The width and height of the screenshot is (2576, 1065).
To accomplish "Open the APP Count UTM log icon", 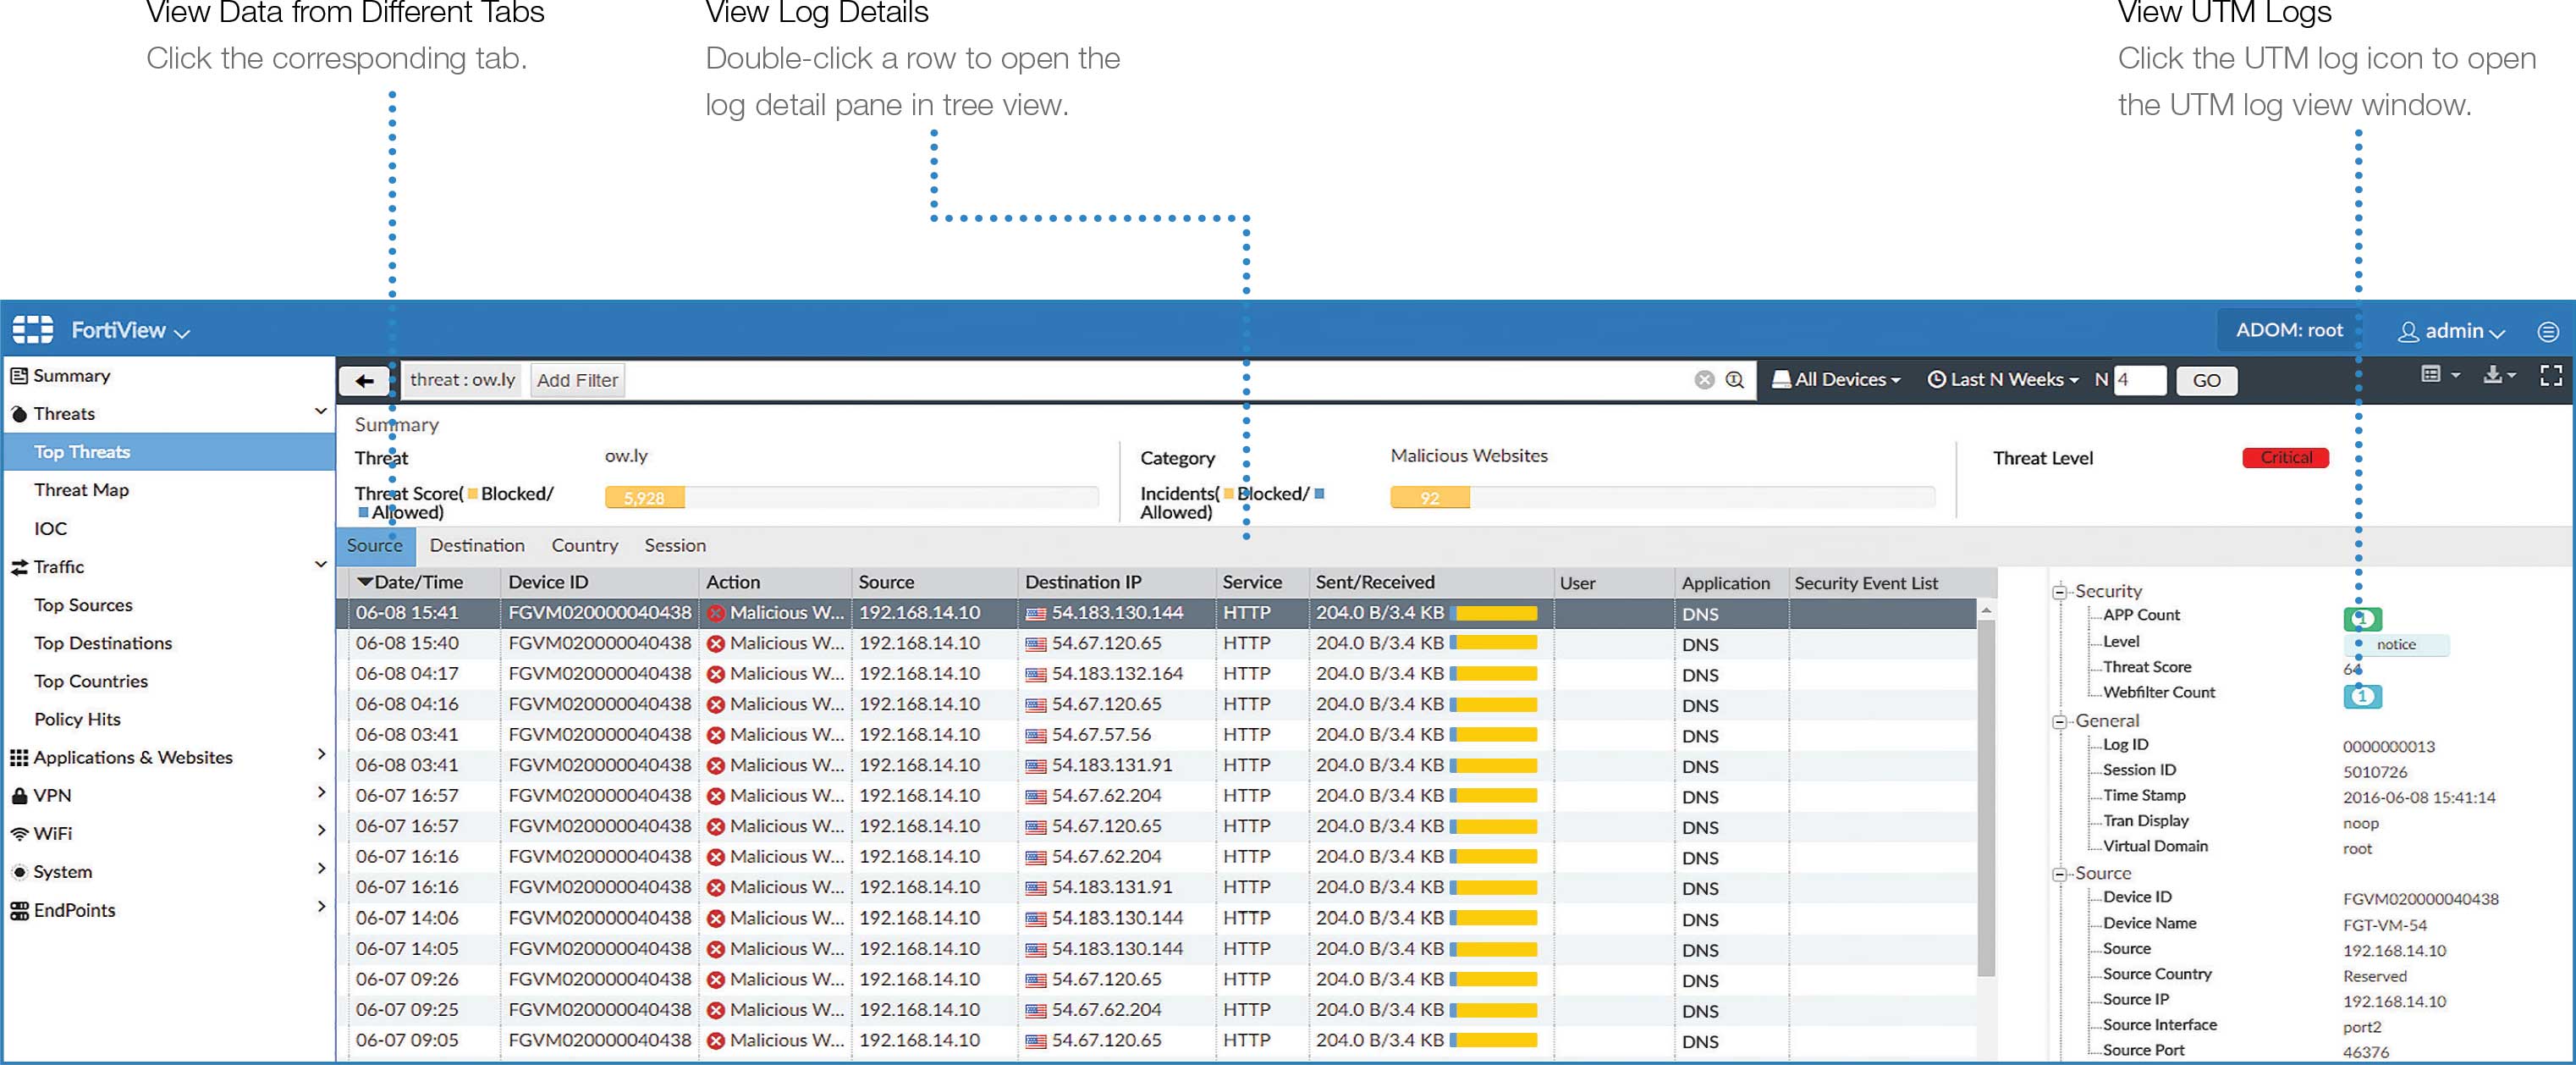I will (2362, 618).
